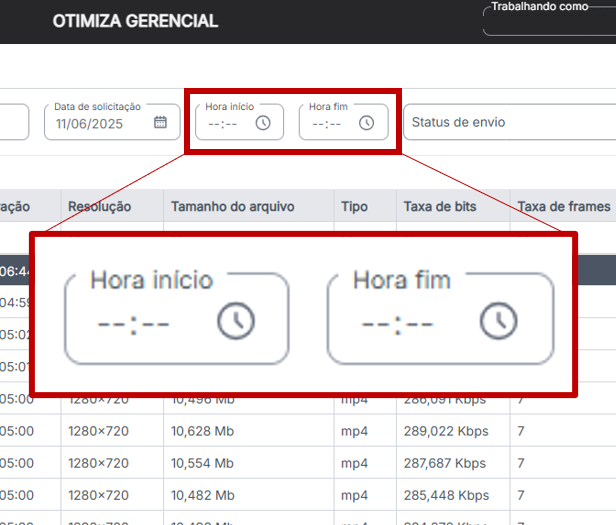Click mp4 in the 285,448 Kbps row
This screenshot has height=525, width=616.
(x=354, y=496)
